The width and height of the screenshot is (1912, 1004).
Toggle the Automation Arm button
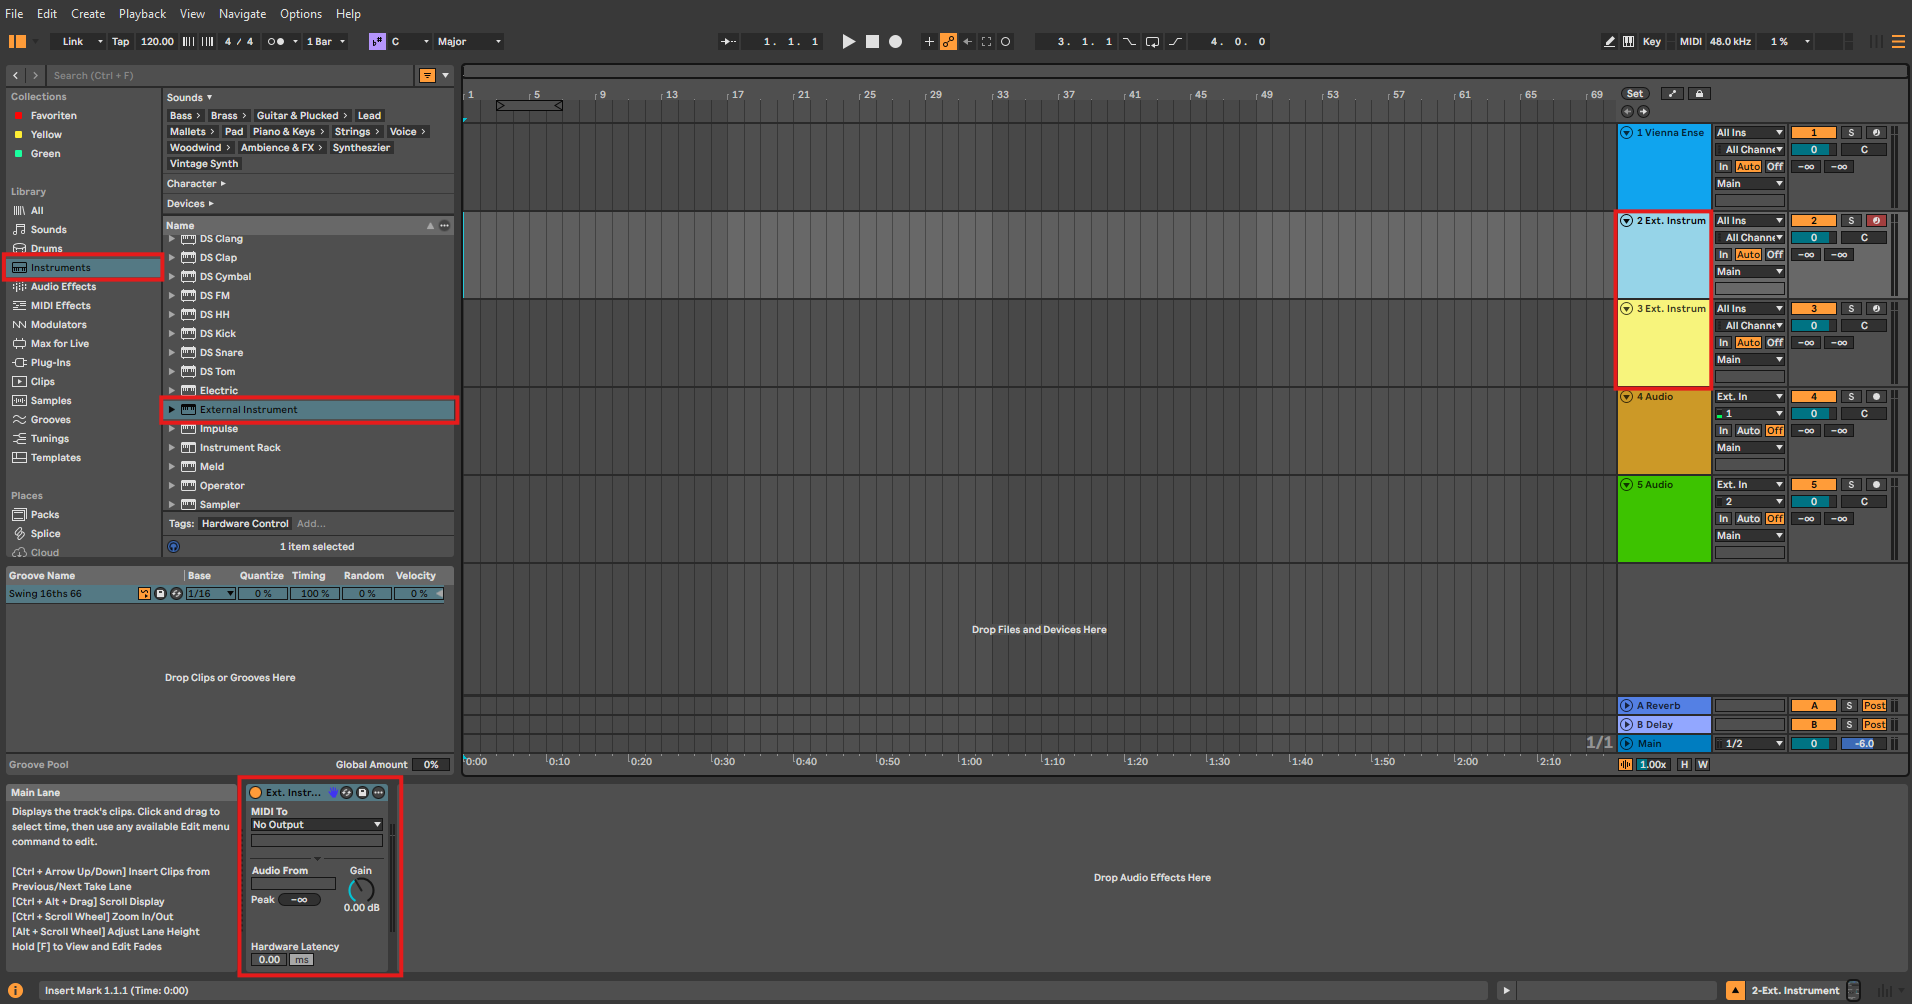tap(948, 42)
